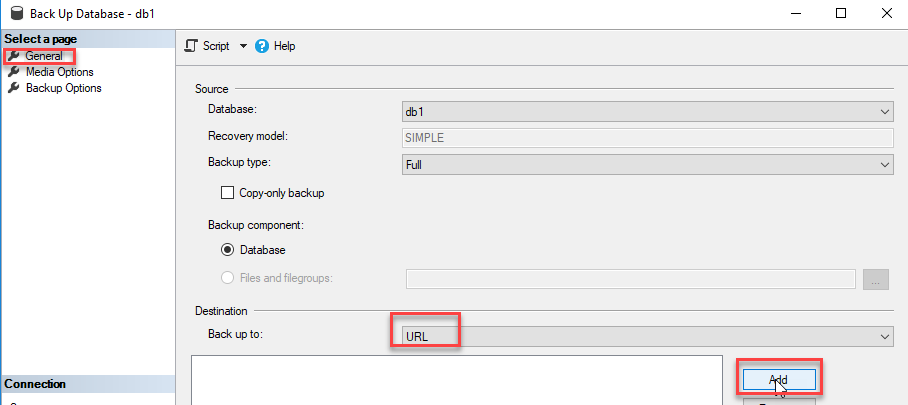The height and width of the screenshot is (405, 908).
Task: Select the Database backup component radio
Action: [x=227, y=249]
